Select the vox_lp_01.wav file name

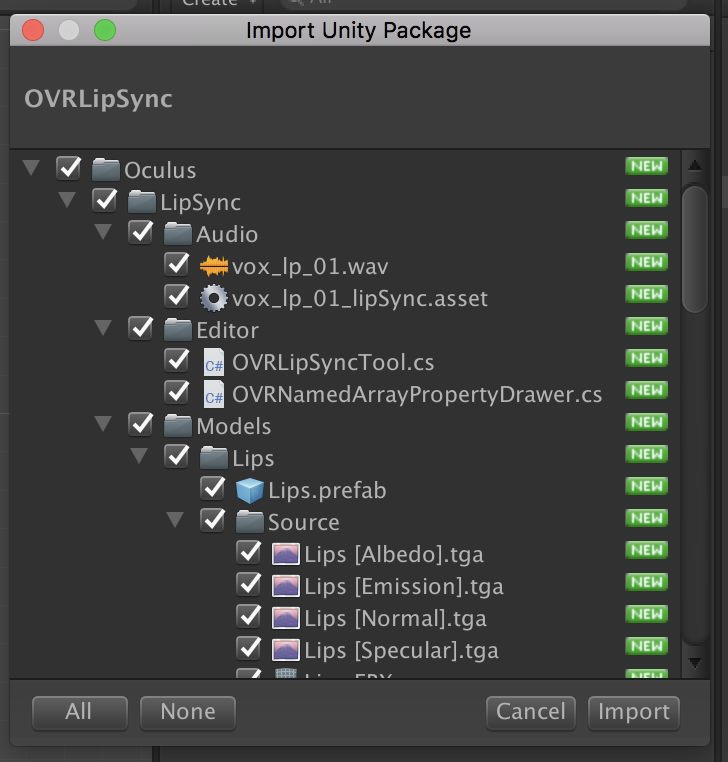click(310, 267)
